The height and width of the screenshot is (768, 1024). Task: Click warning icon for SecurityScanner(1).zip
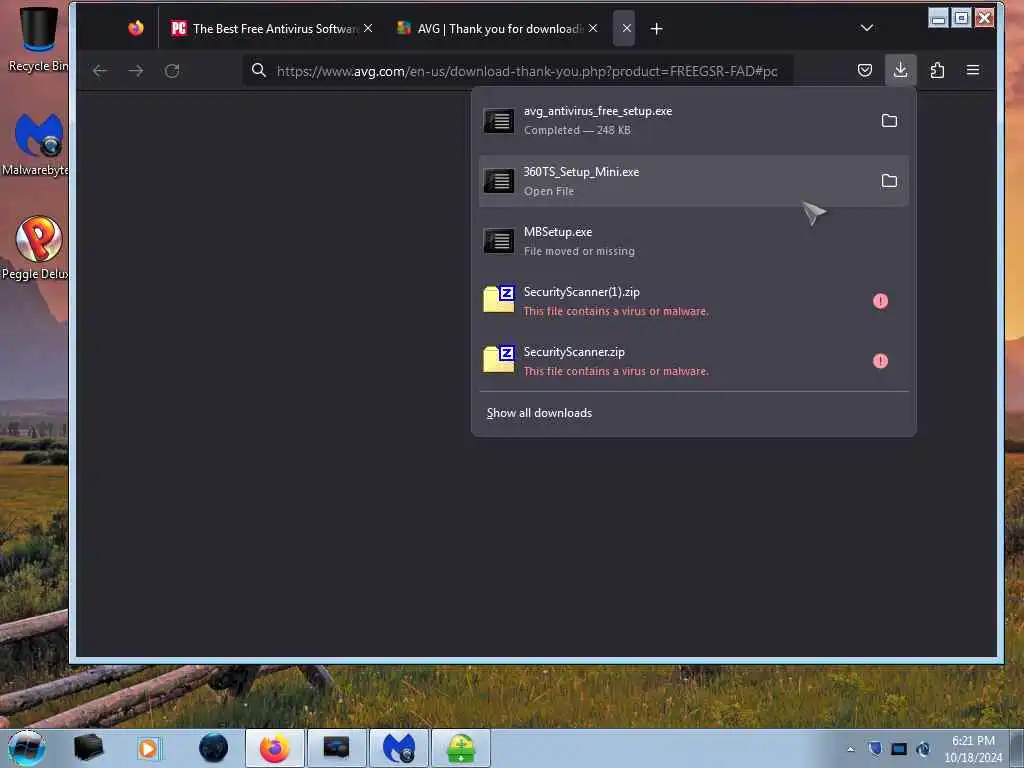click(880, 300)
